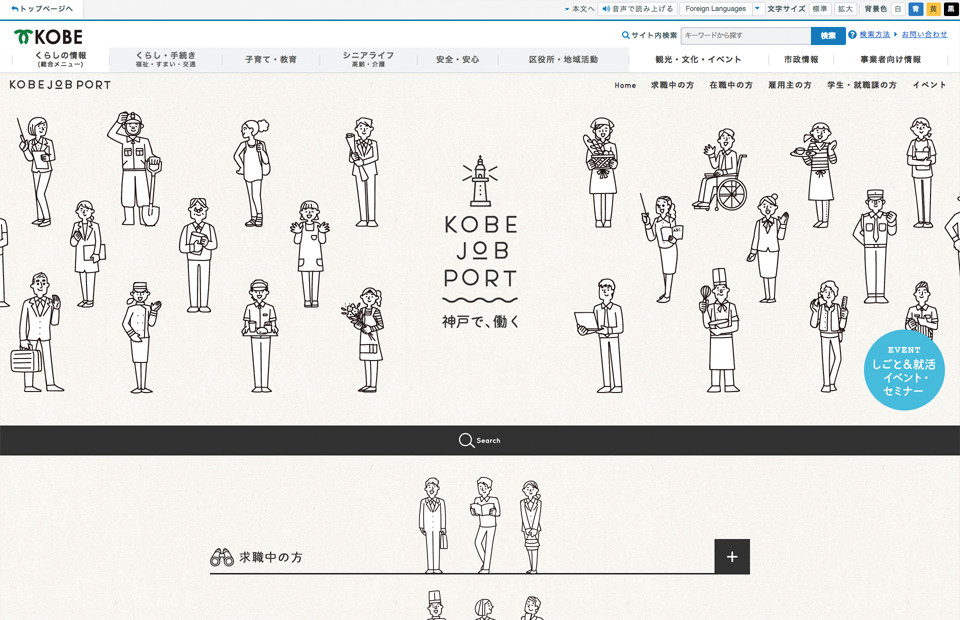Open the くらし・手続き menu
Screen dimensions: 960x620
click(x=166, y=59)
